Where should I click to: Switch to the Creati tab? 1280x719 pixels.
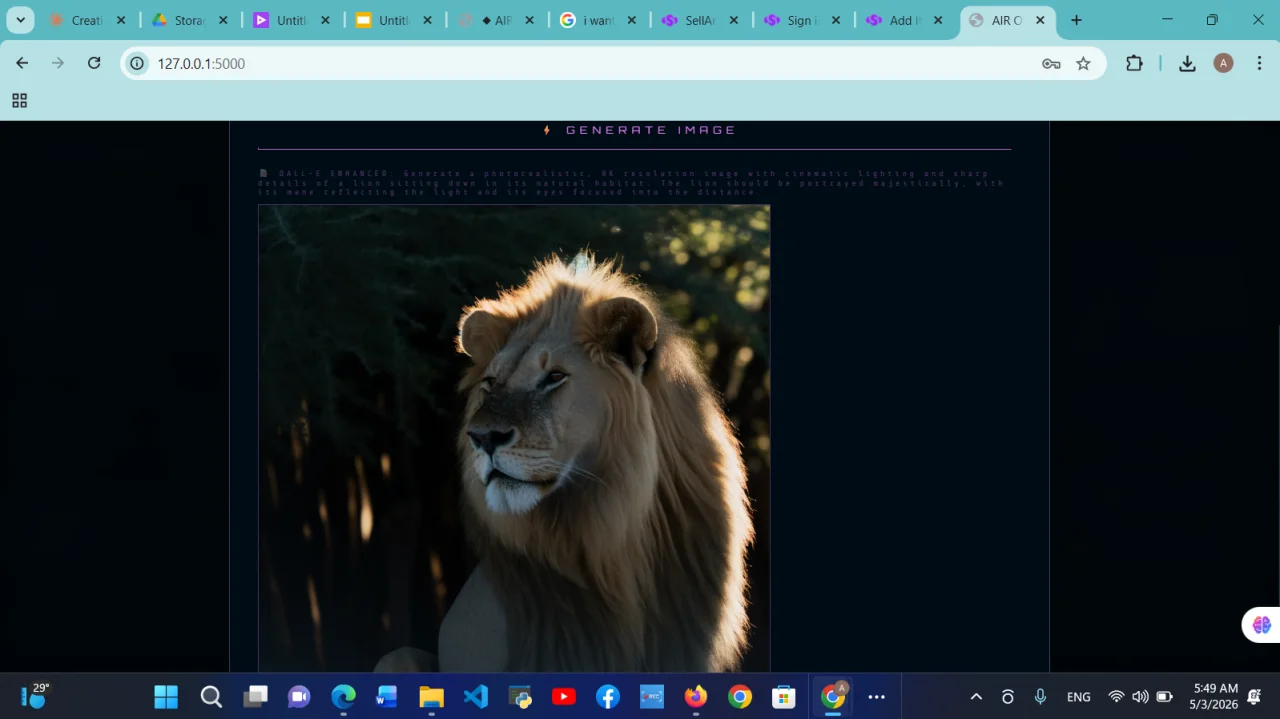point(86,20)
